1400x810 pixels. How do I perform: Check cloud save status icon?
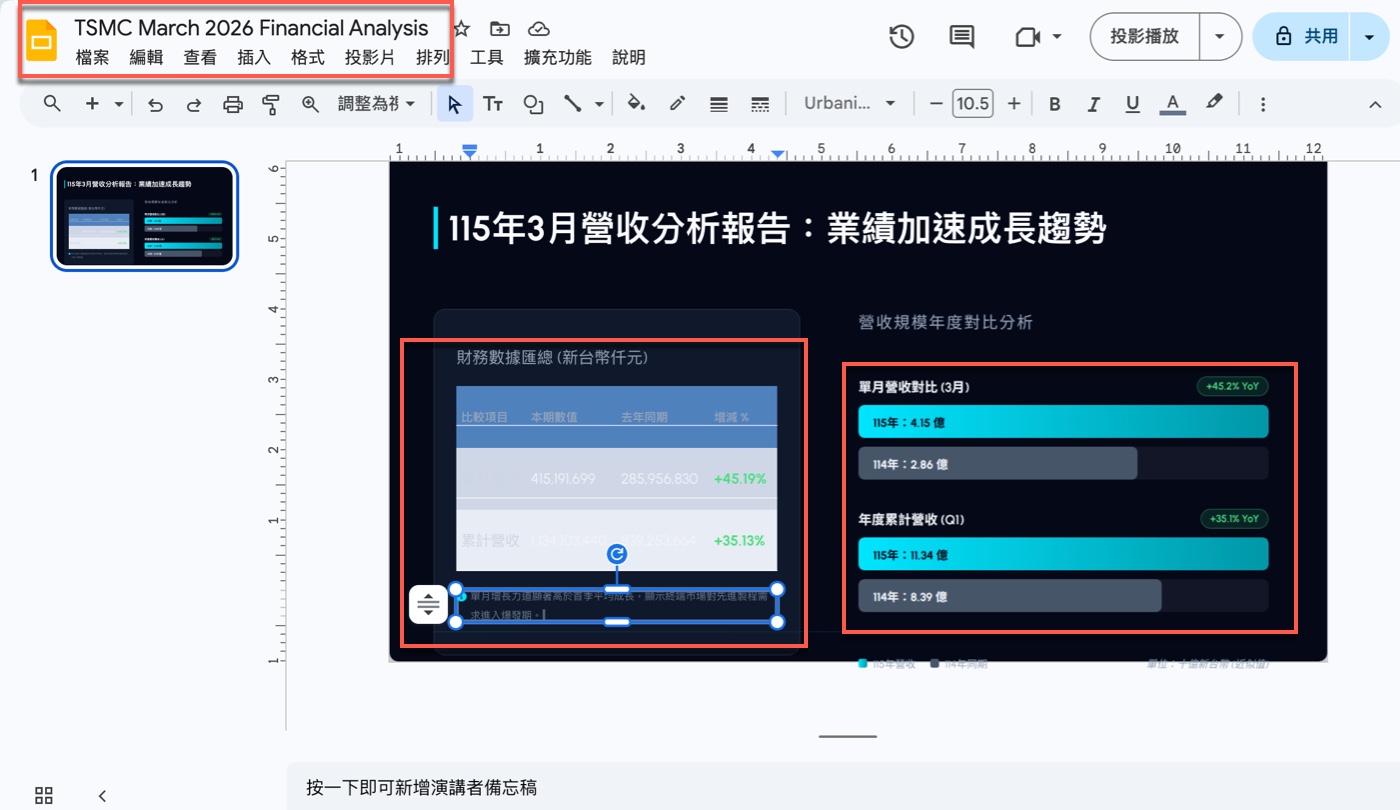(x=539, y=29)
